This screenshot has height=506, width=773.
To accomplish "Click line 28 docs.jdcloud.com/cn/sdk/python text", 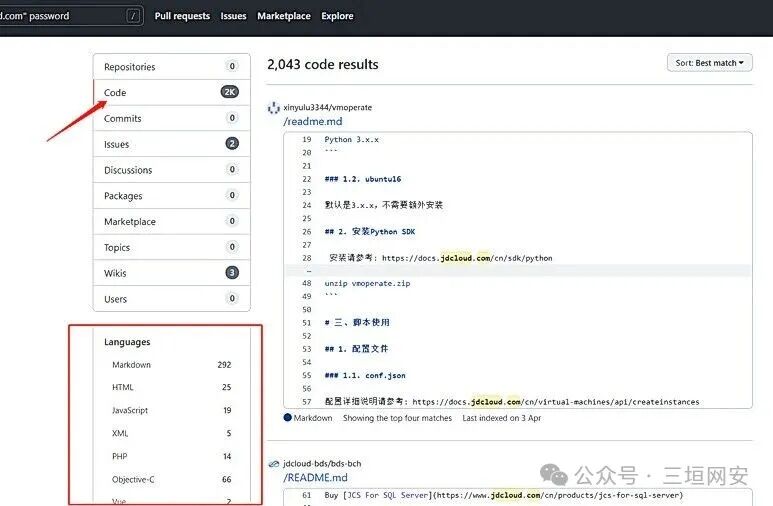I will [467, 258].
